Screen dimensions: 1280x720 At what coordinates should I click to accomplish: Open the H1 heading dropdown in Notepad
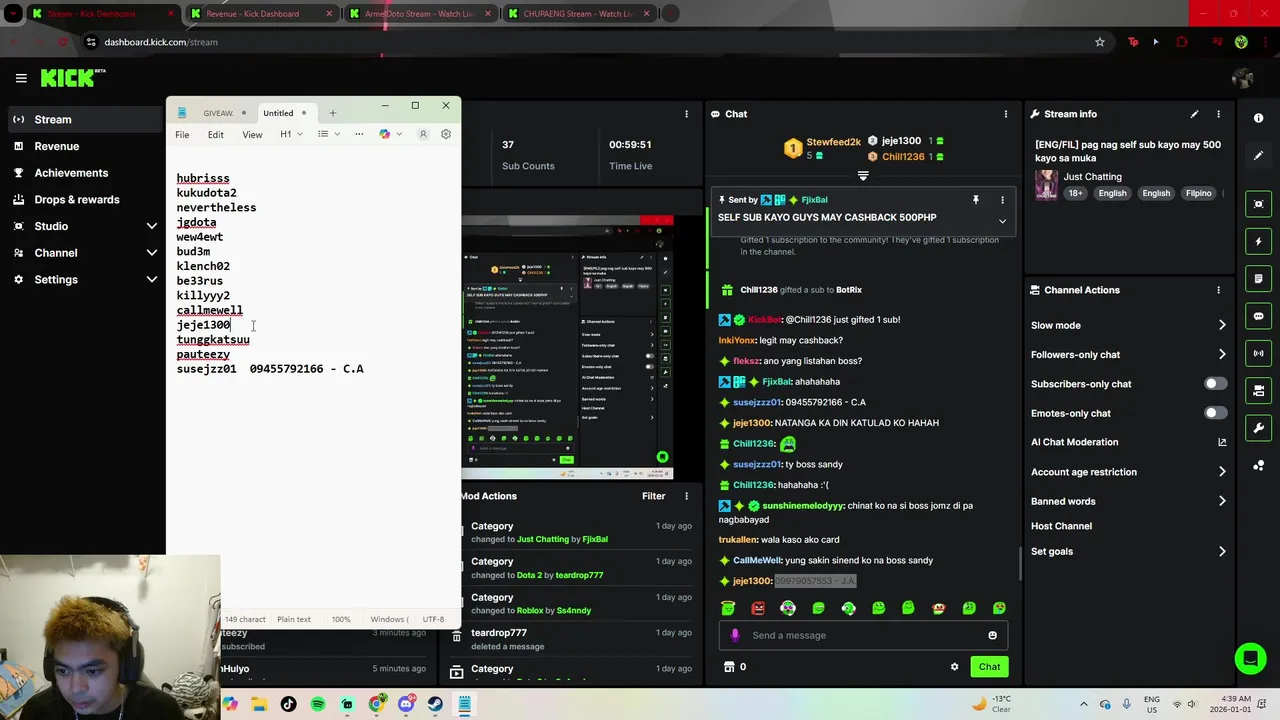coord(291,134)
